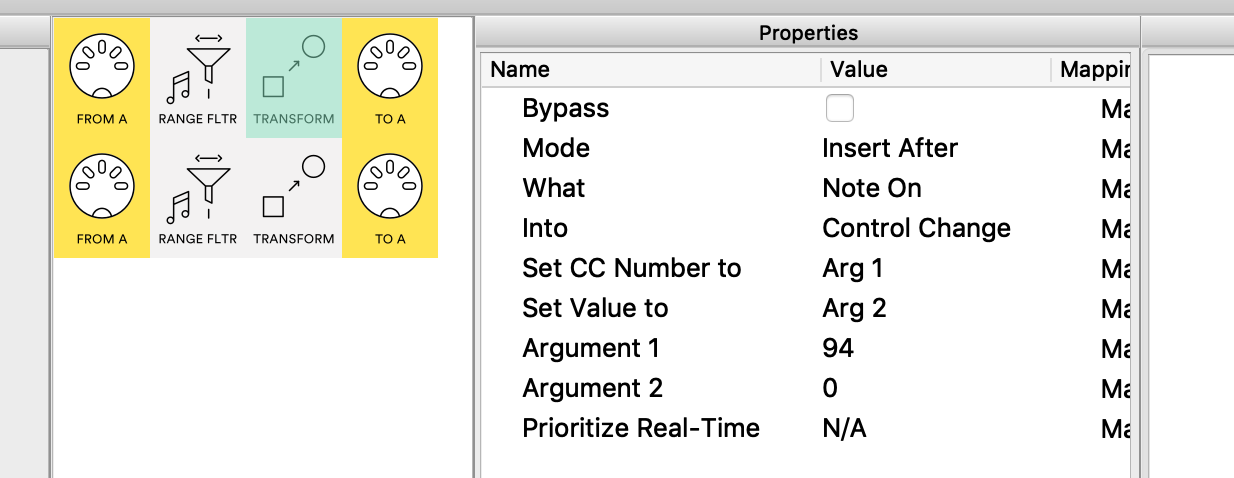Open the Set CC Number to value Arg 1
The height and width of the screenshot is (478, 1234).
(x=853, y=269)
